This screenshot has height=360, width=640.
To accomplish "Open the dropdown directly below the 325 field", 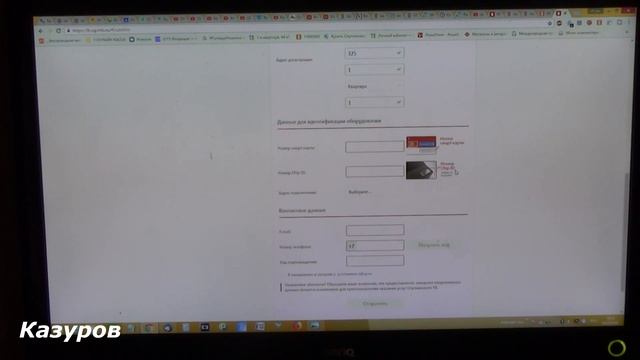I will (374, 70).
